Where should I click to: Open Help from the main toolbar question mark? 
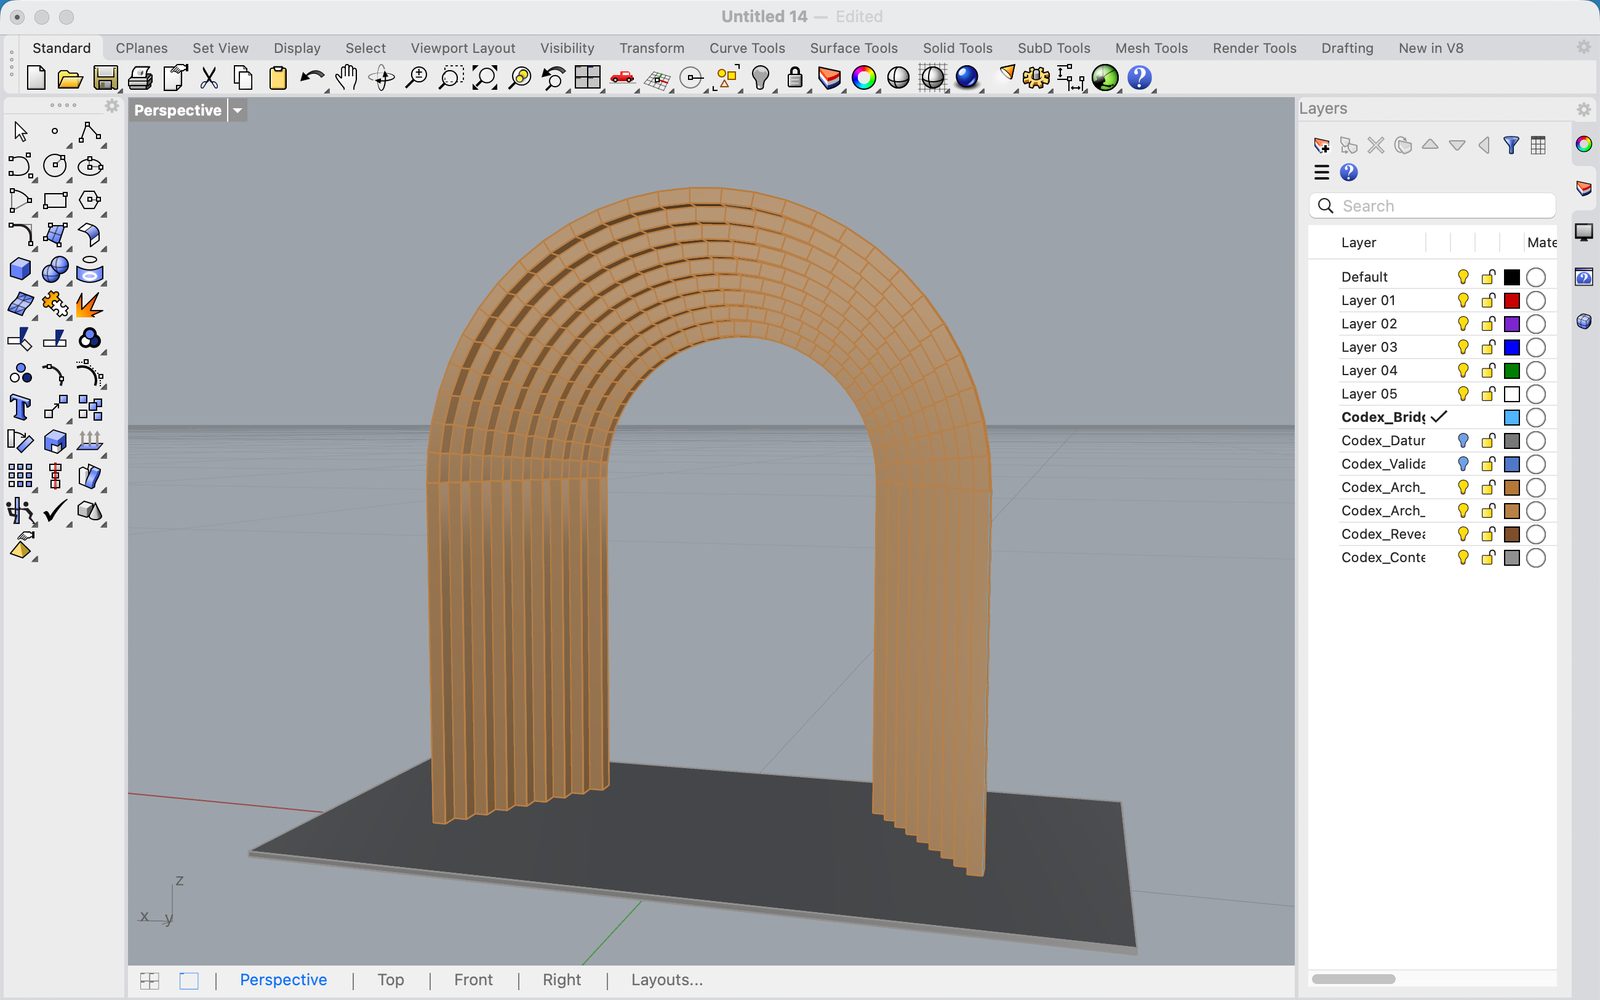coord(1139,78)
